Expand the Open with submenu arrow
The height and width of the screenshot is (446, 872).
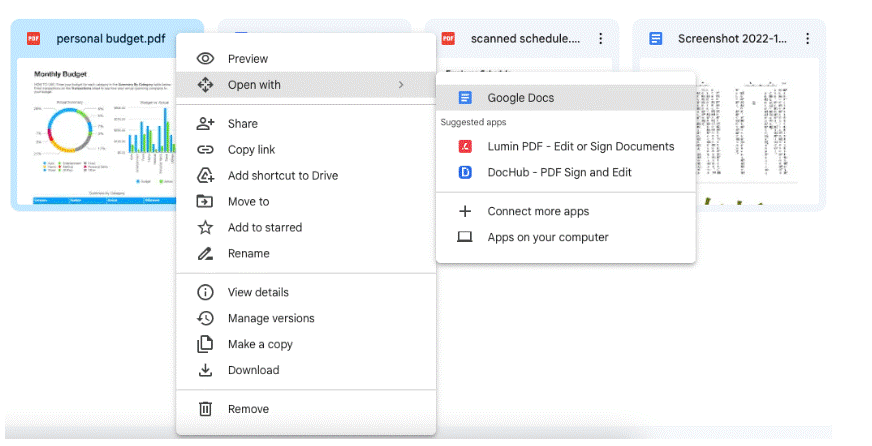[401, 85]
